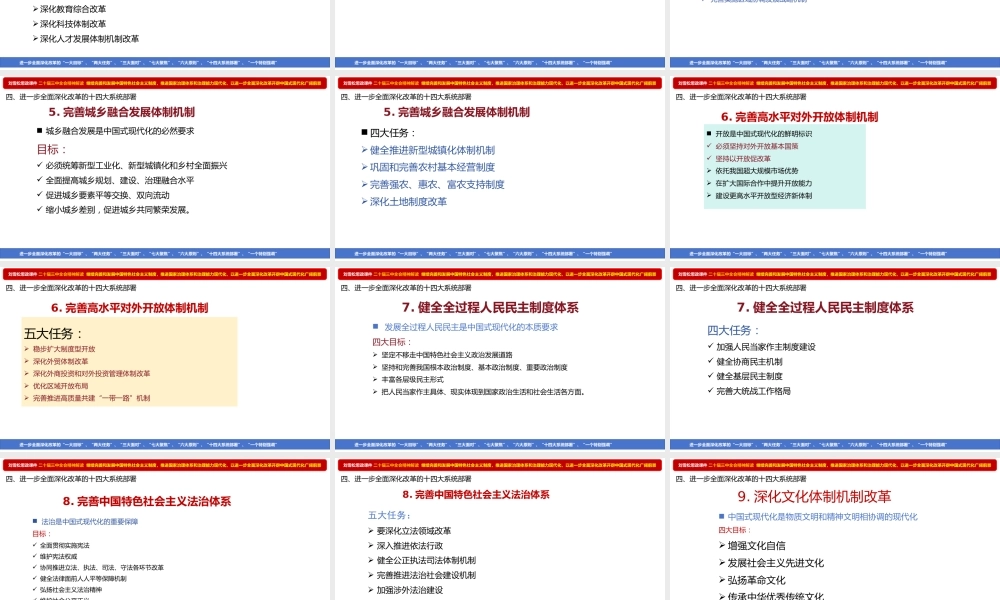Click item 全面贯彻实施宪法
The height and width of the screenshot is (600, 1000).
(64, 546)
